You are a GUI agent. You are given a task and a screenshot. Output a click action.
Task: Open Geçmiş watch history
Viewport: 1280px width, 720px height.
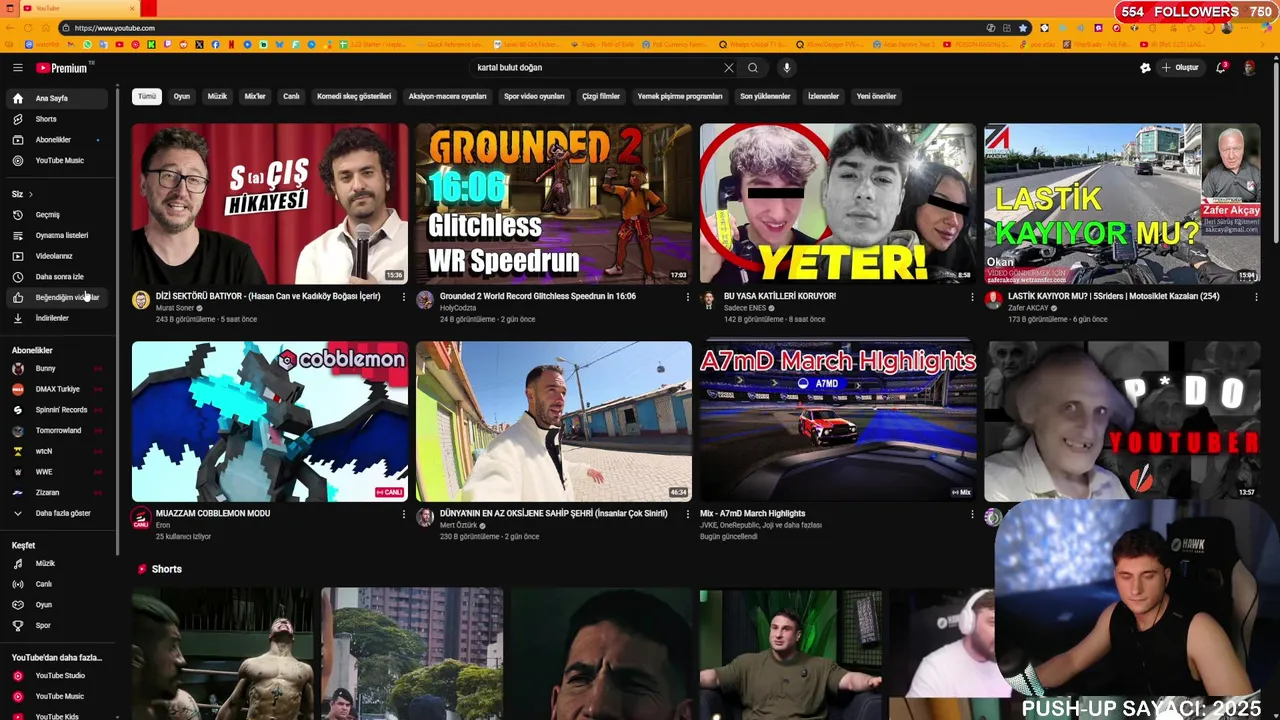pyautogui.click(x=58, y=214)
